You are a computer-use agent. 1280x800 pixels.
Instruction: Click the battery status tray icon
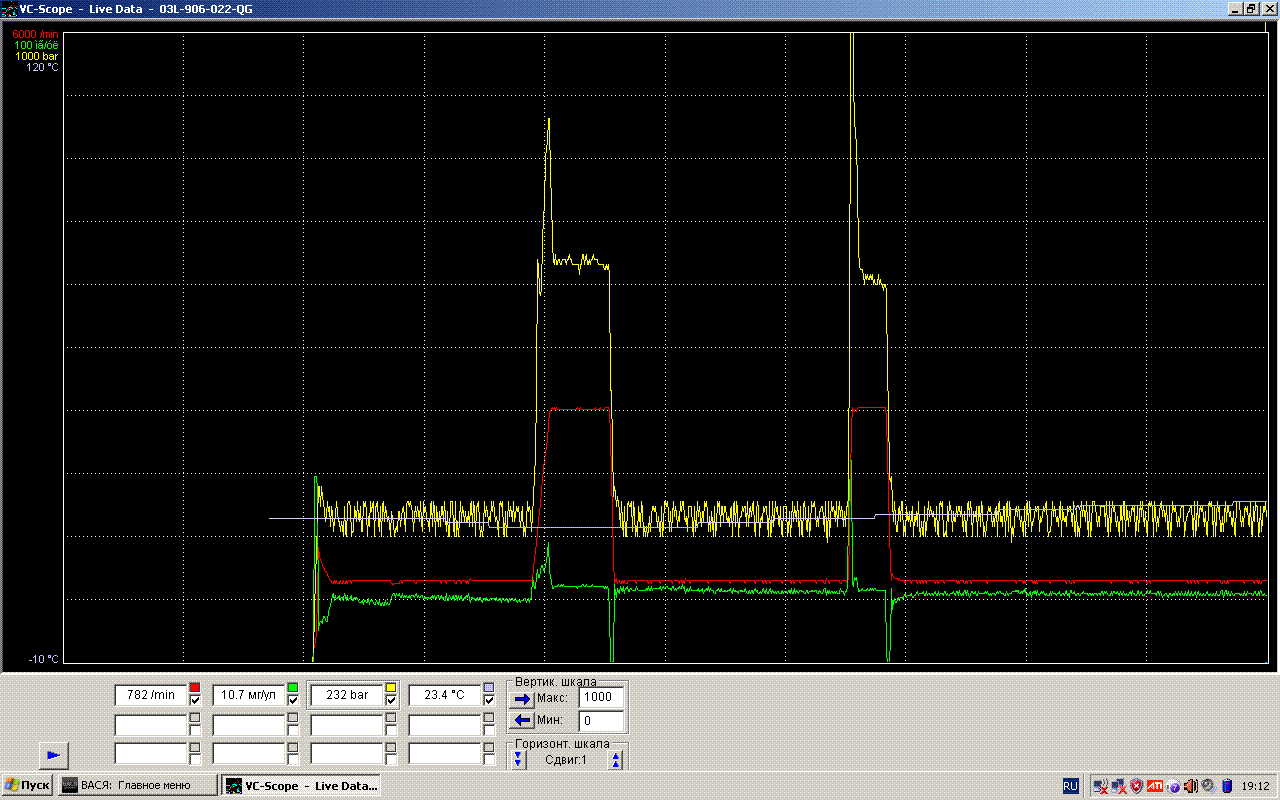(1226, 786)
